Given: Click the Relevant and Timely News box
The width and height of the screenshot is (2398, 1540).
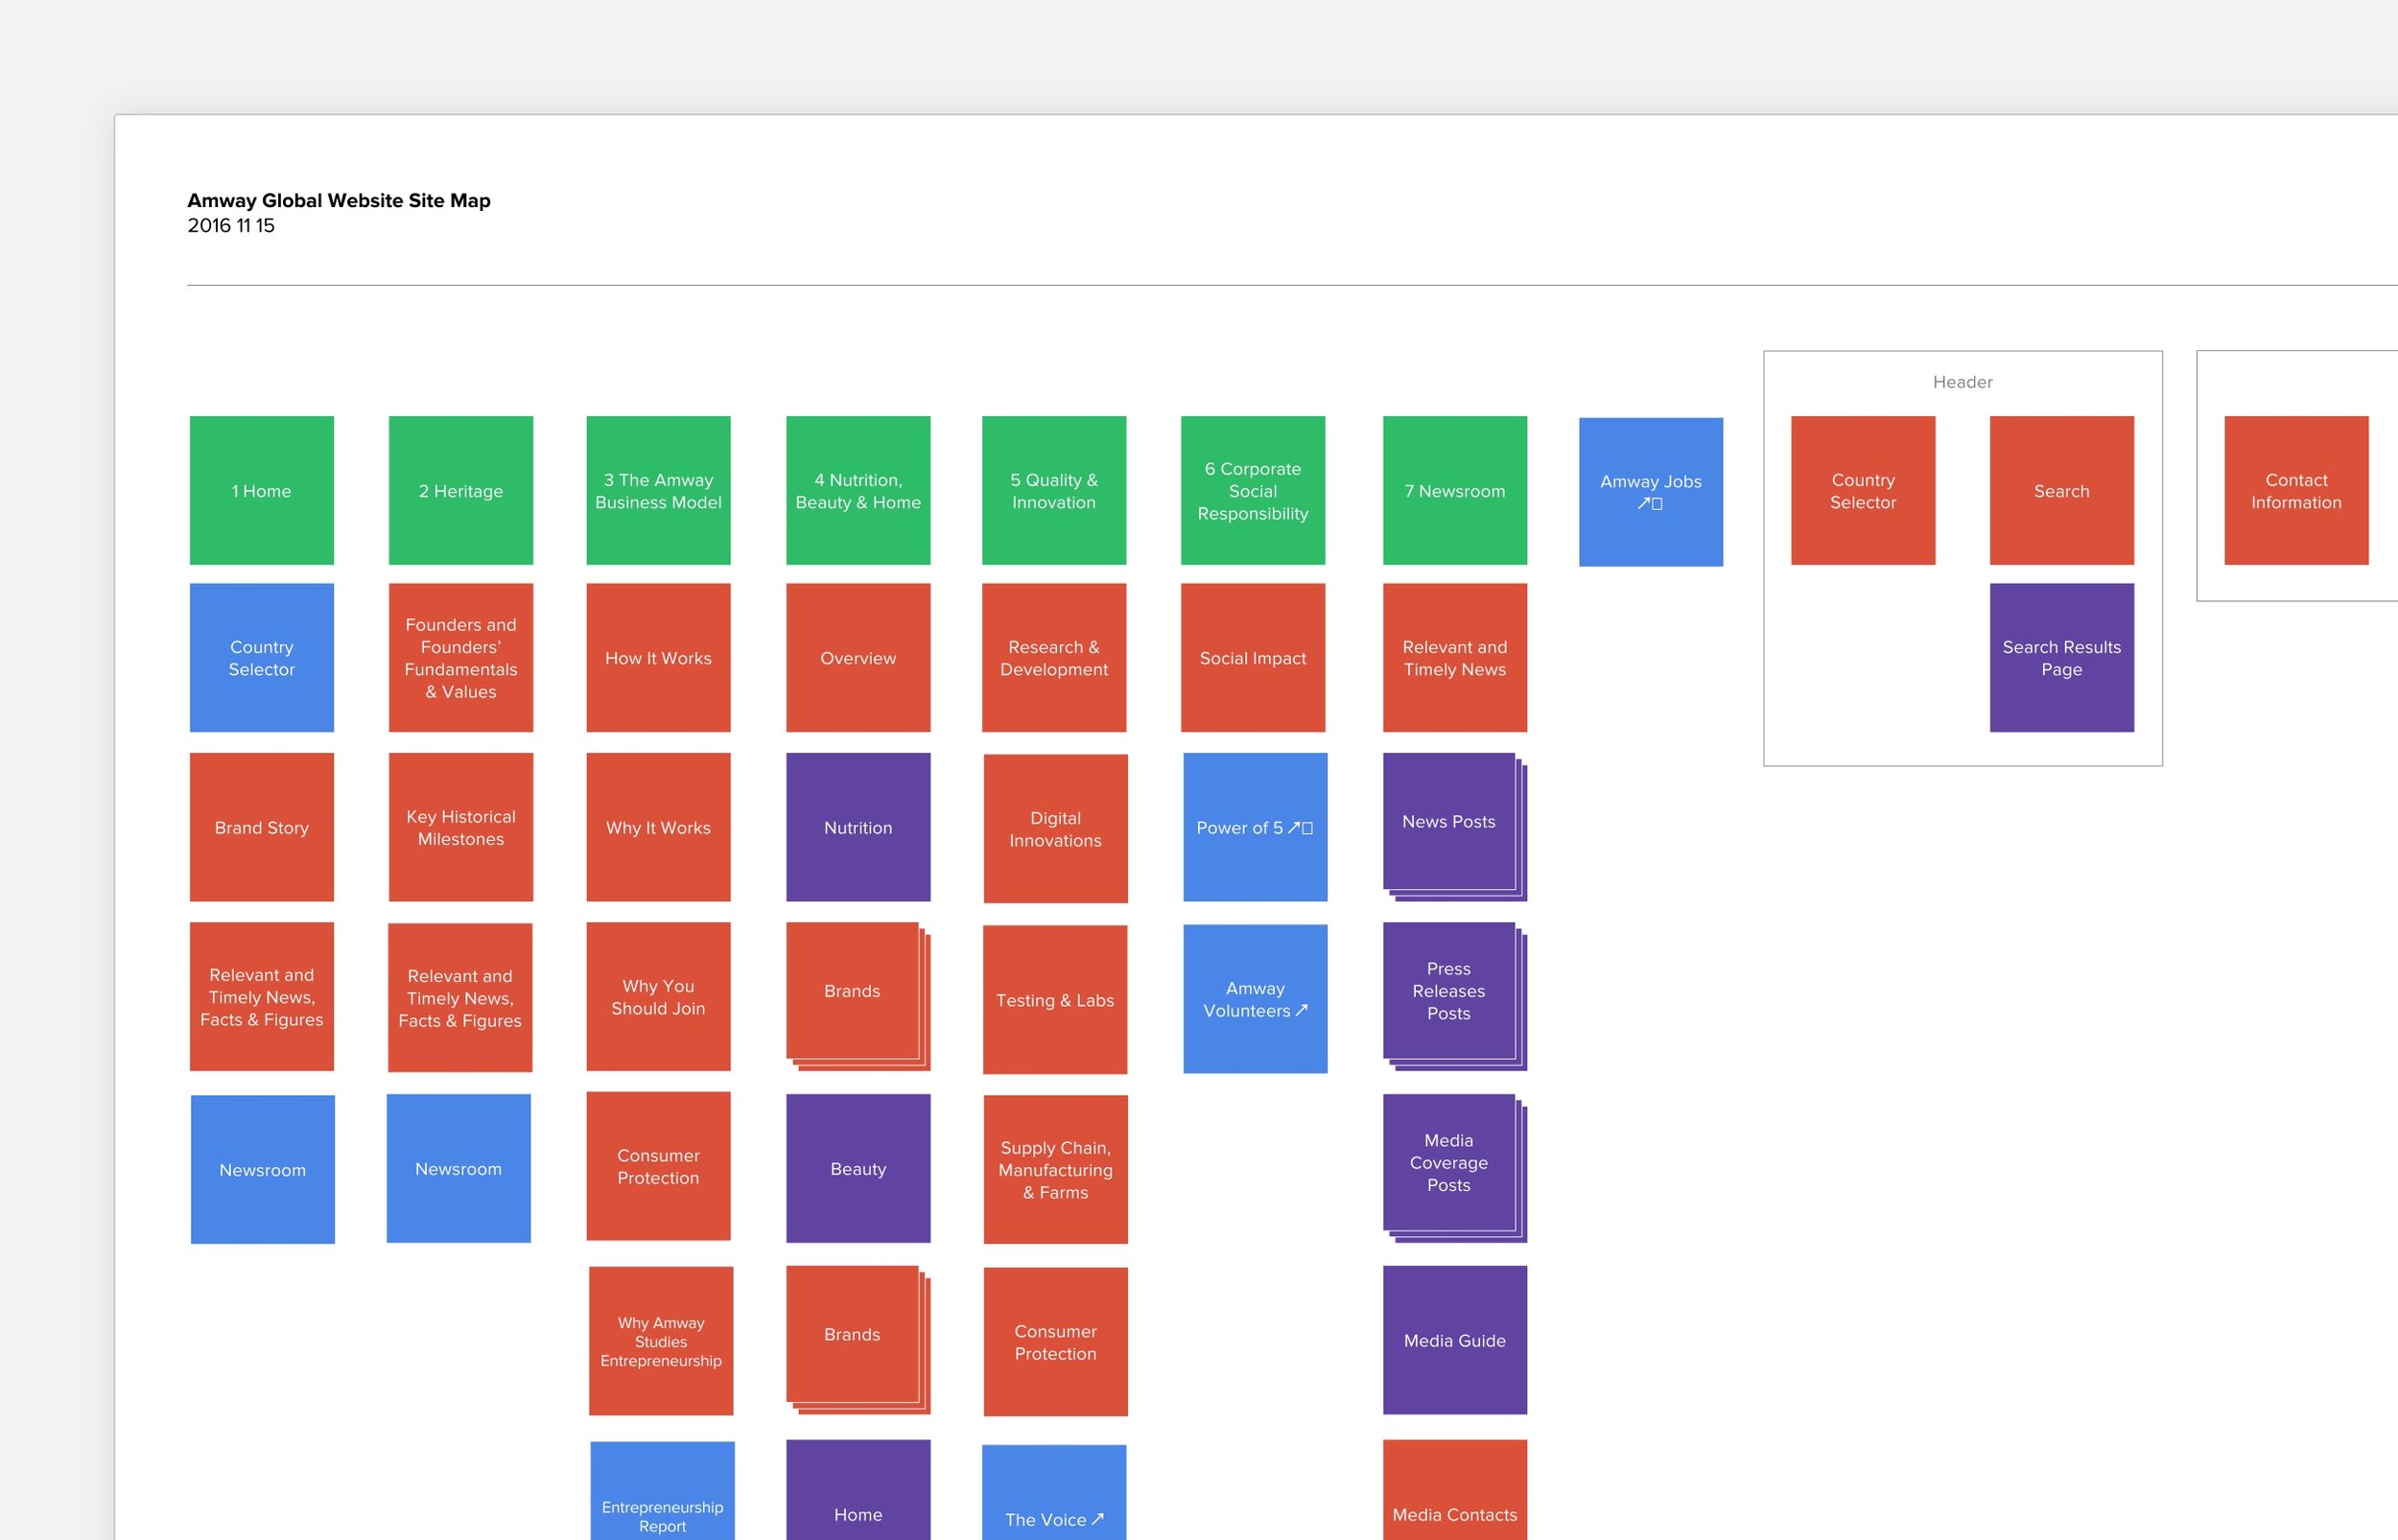Looking at the screenshot, I should click(x=1455, y=658).
